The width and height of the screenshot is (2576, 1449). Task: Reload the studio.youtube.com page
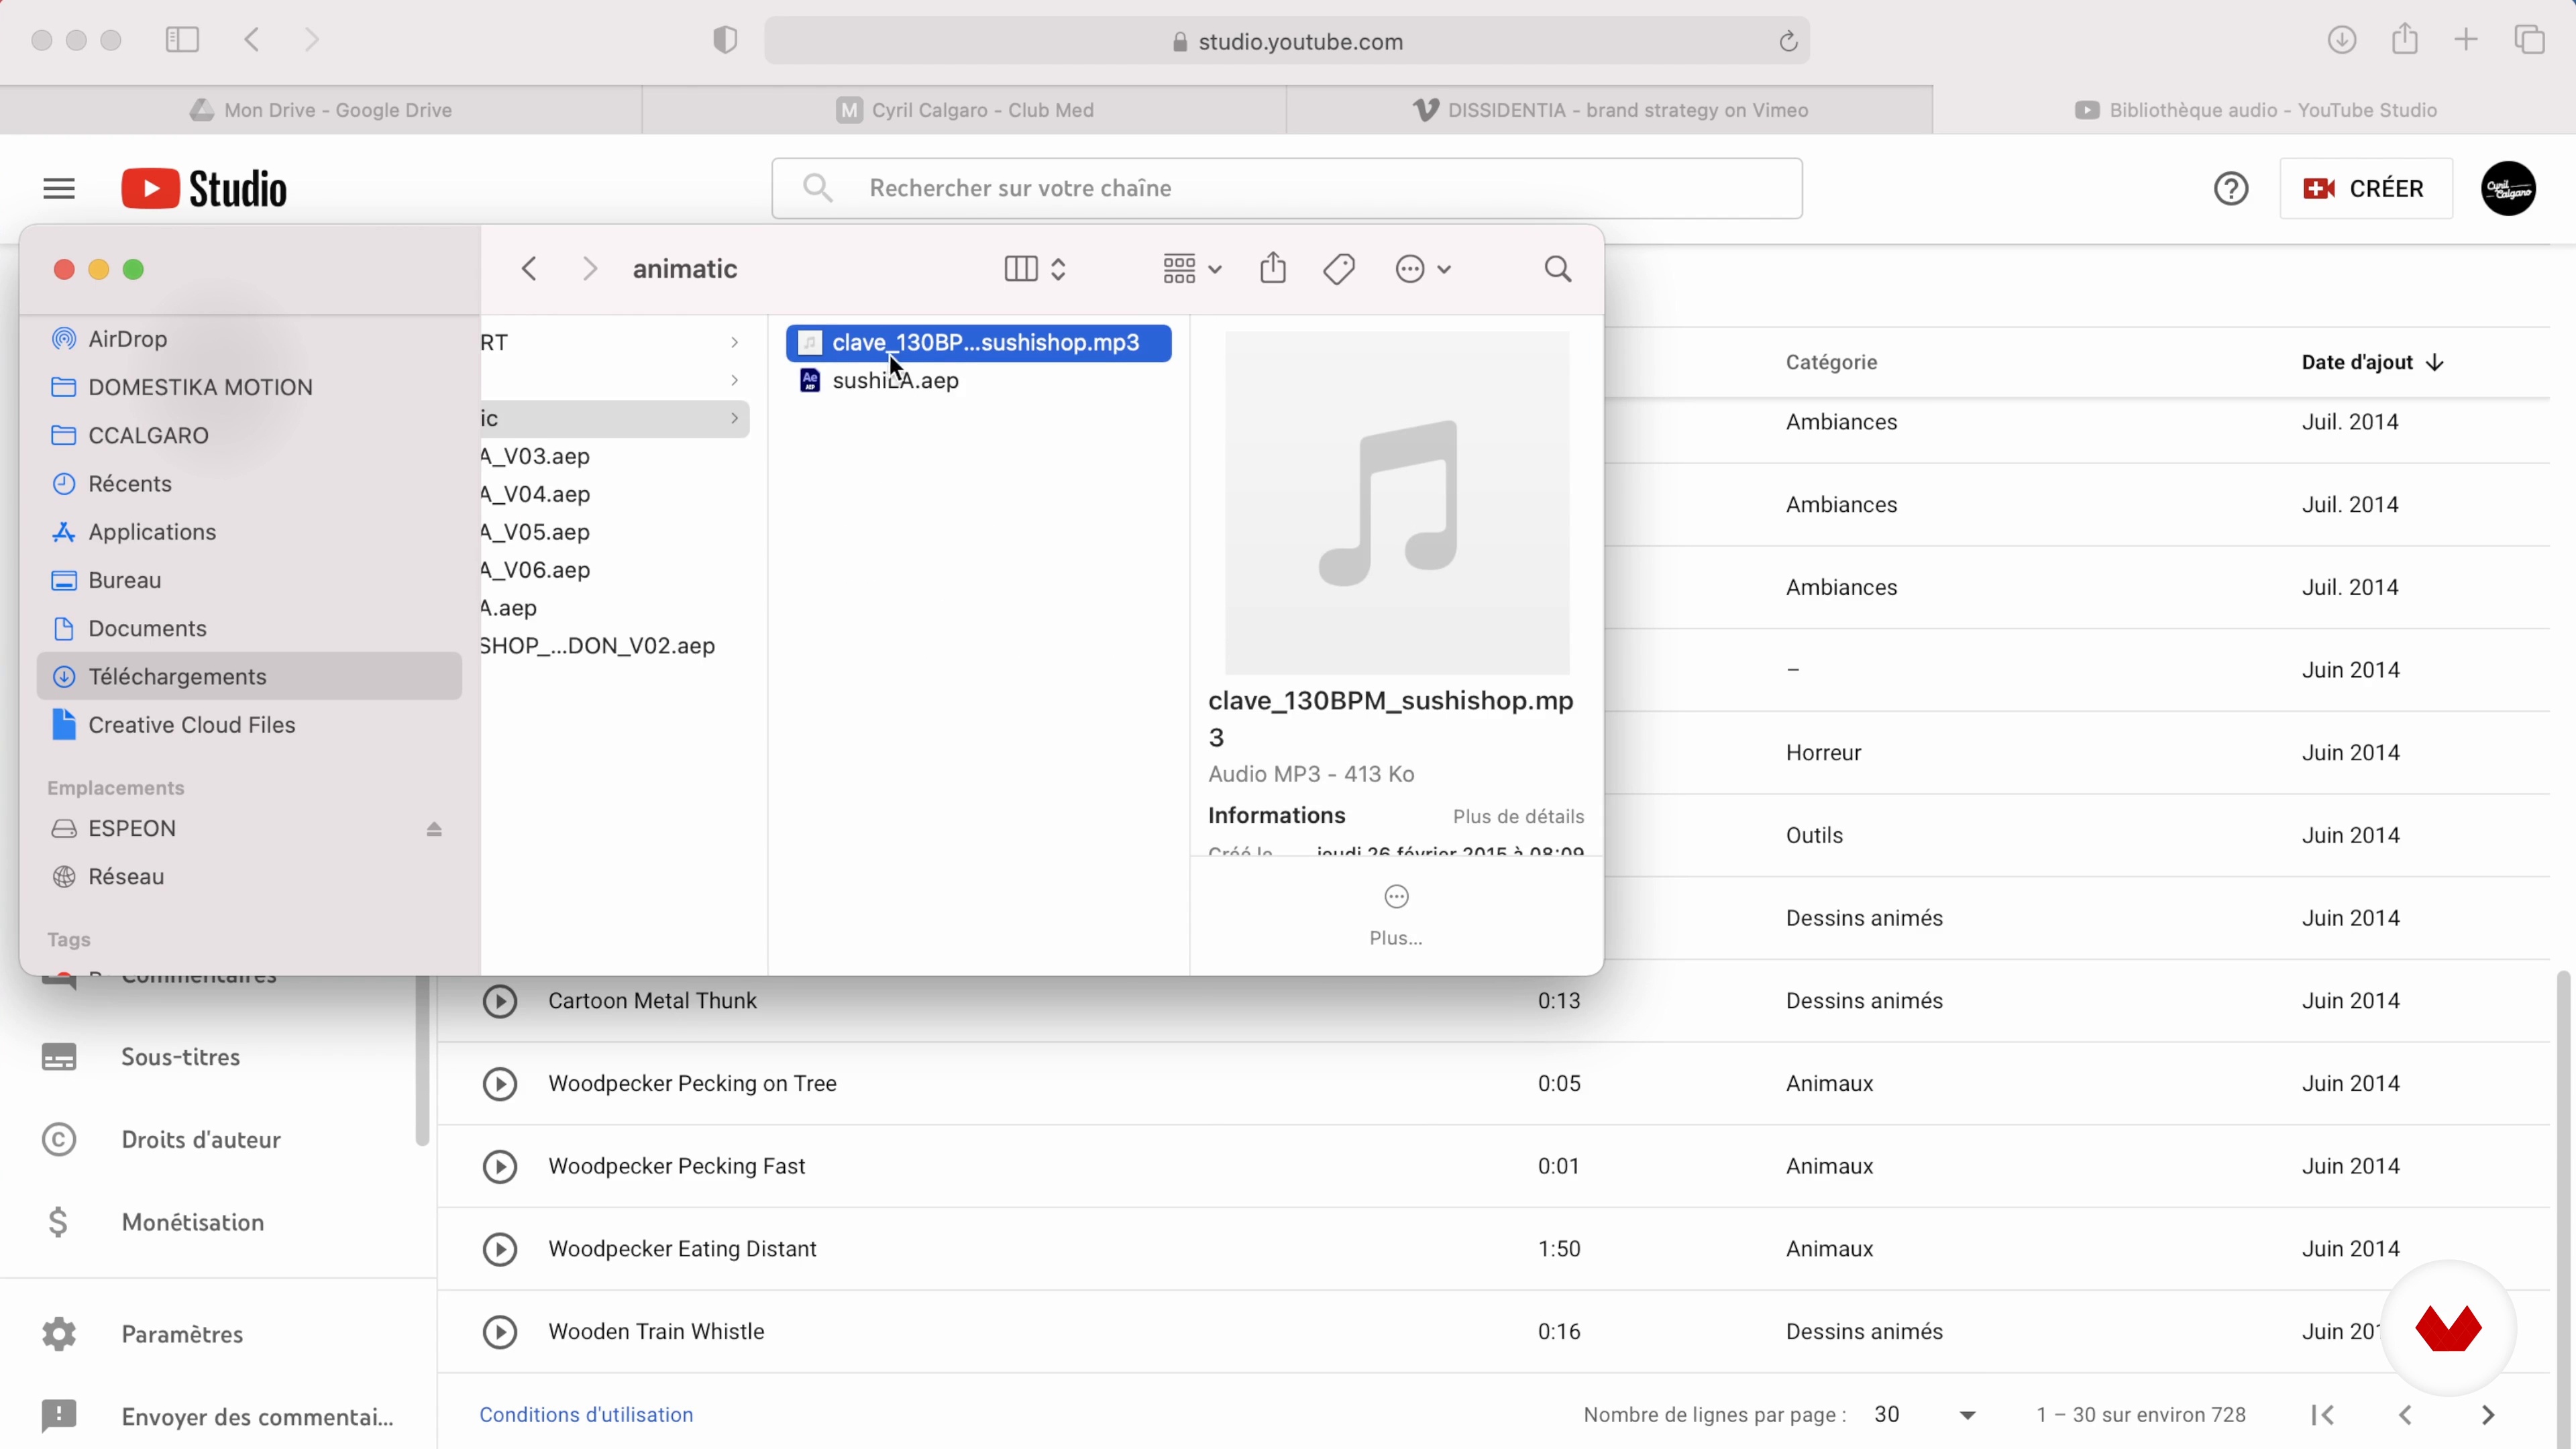pyautogui.click(x=1788, y=41)
